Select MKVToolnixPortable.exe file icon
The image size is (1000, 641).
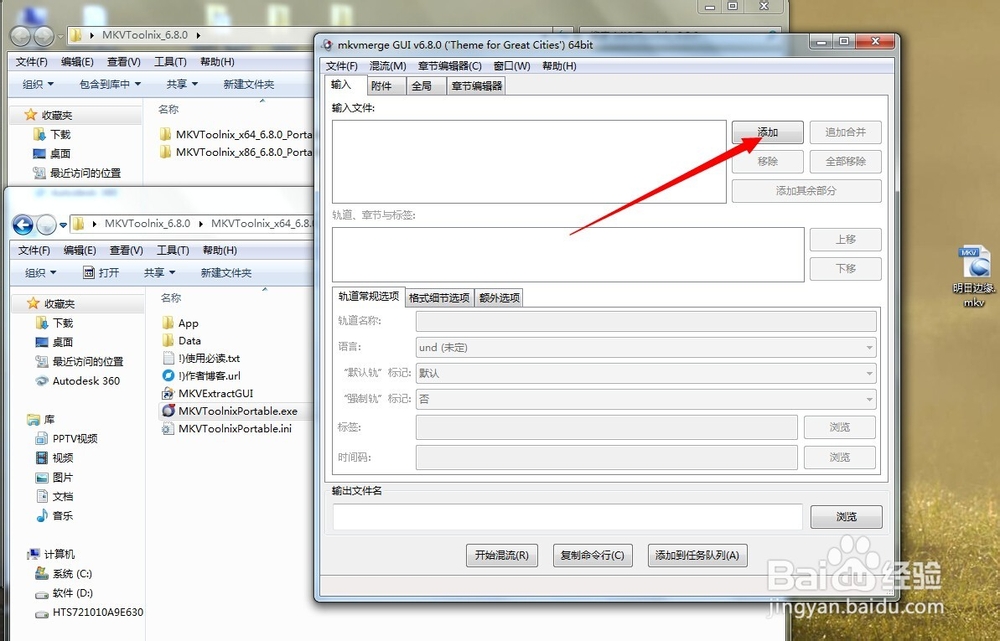pyautogui.click(x=168, y=411)
